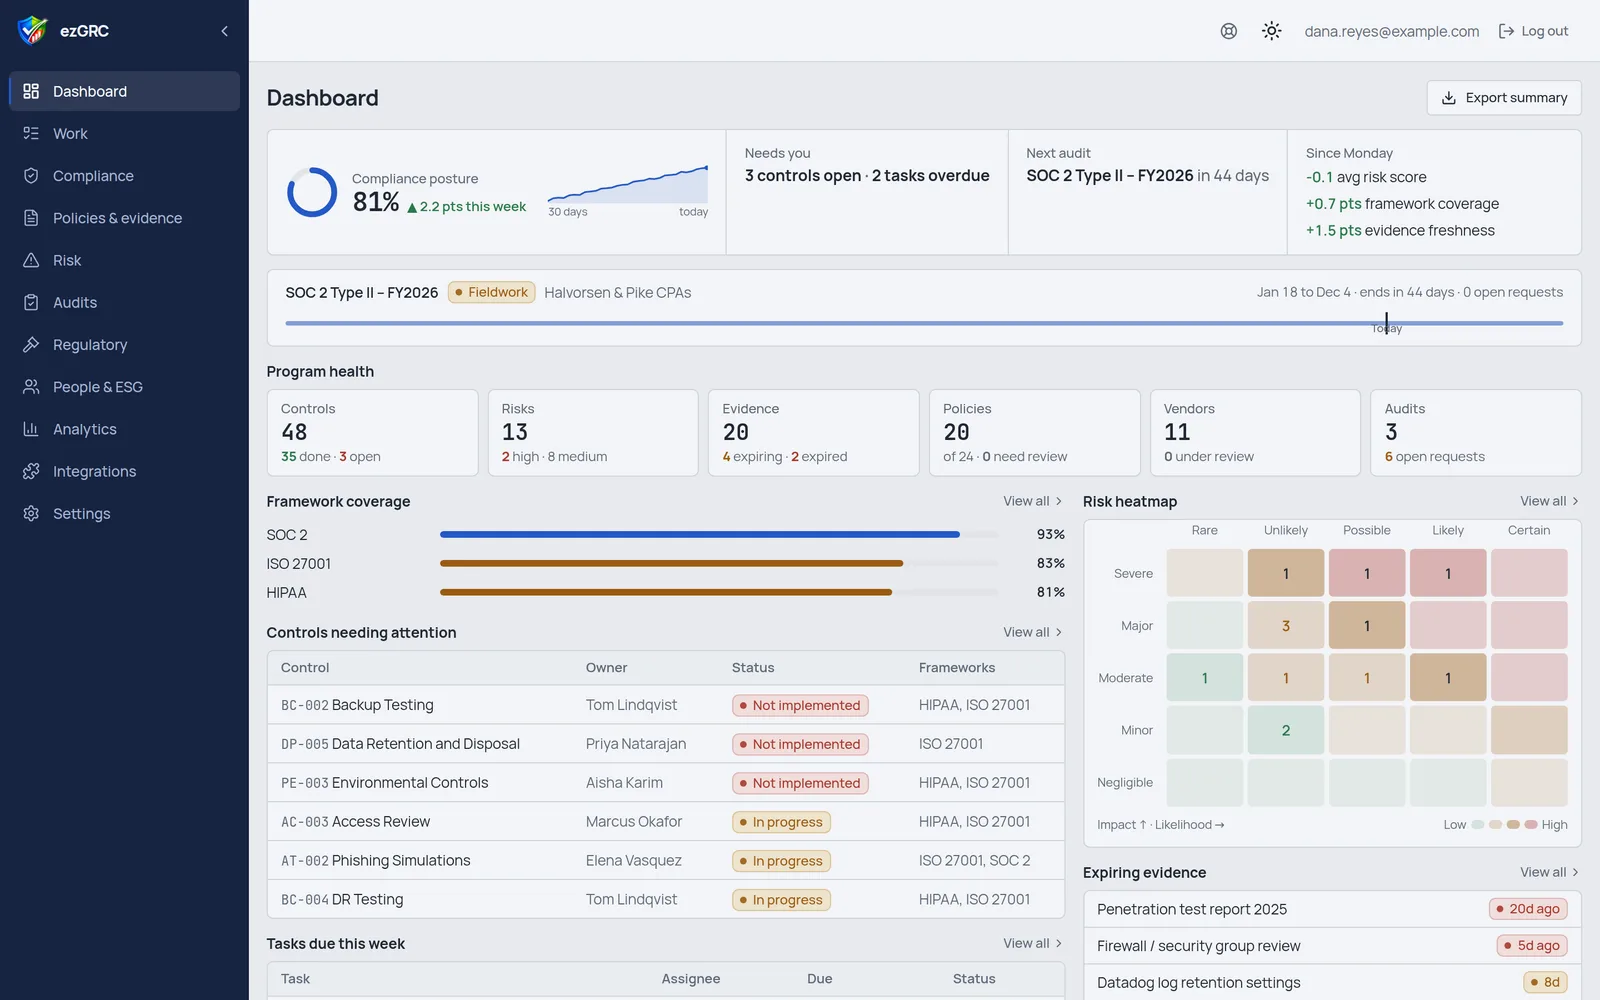Viewport: 1600px width, 1000px height.
Task: View all in Risk heatmap
Action: [x=1550, y=501]
